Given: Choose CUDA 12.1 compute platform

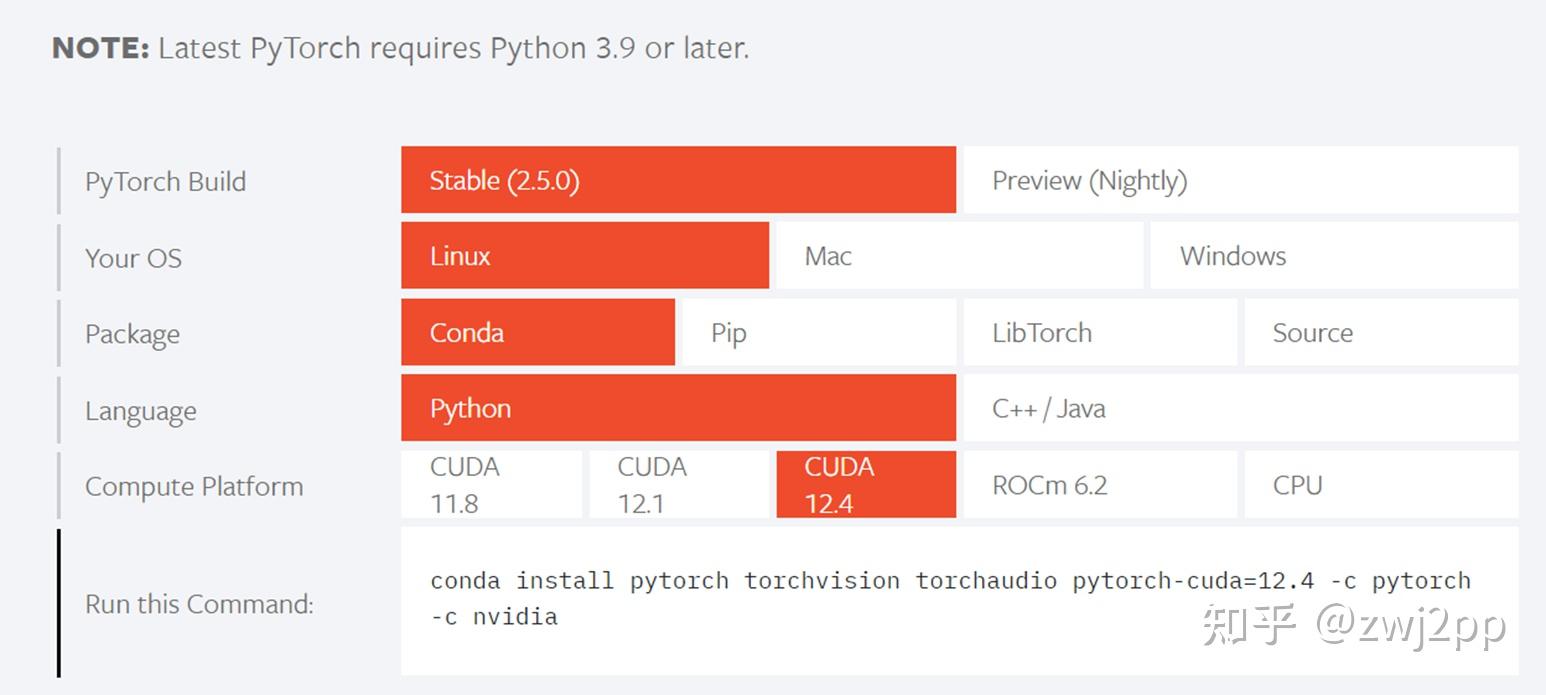Looking at the screenshot, I should coord(678,484).
